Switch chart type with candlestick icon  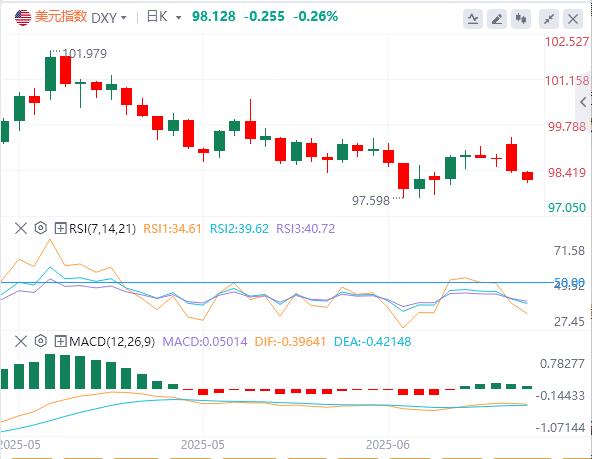pyautogui.click(x=521, y=19)
